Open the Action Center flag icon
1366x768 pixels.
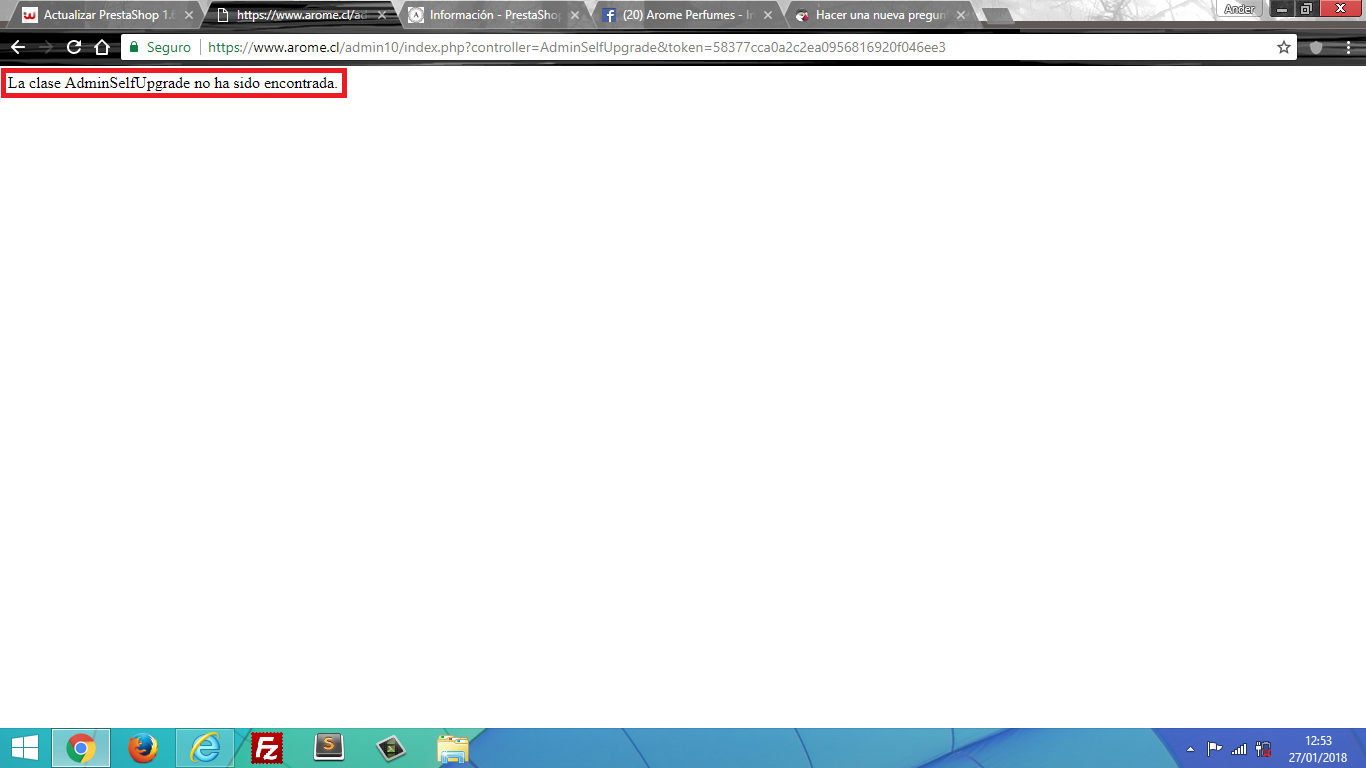pyautogui.click(x=1215, y=748)
